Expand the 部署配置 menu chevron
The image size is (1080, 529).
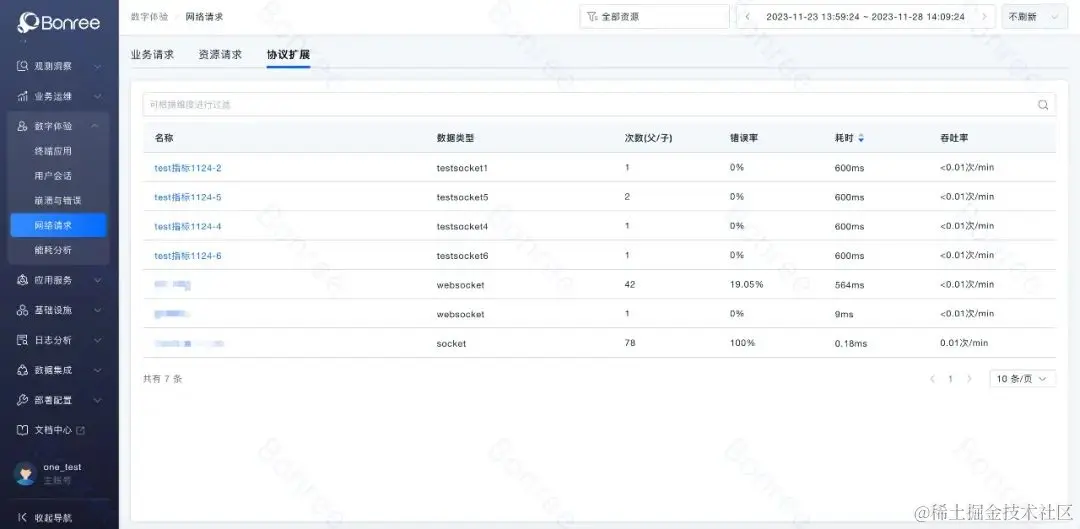click(x=97, y=400)
